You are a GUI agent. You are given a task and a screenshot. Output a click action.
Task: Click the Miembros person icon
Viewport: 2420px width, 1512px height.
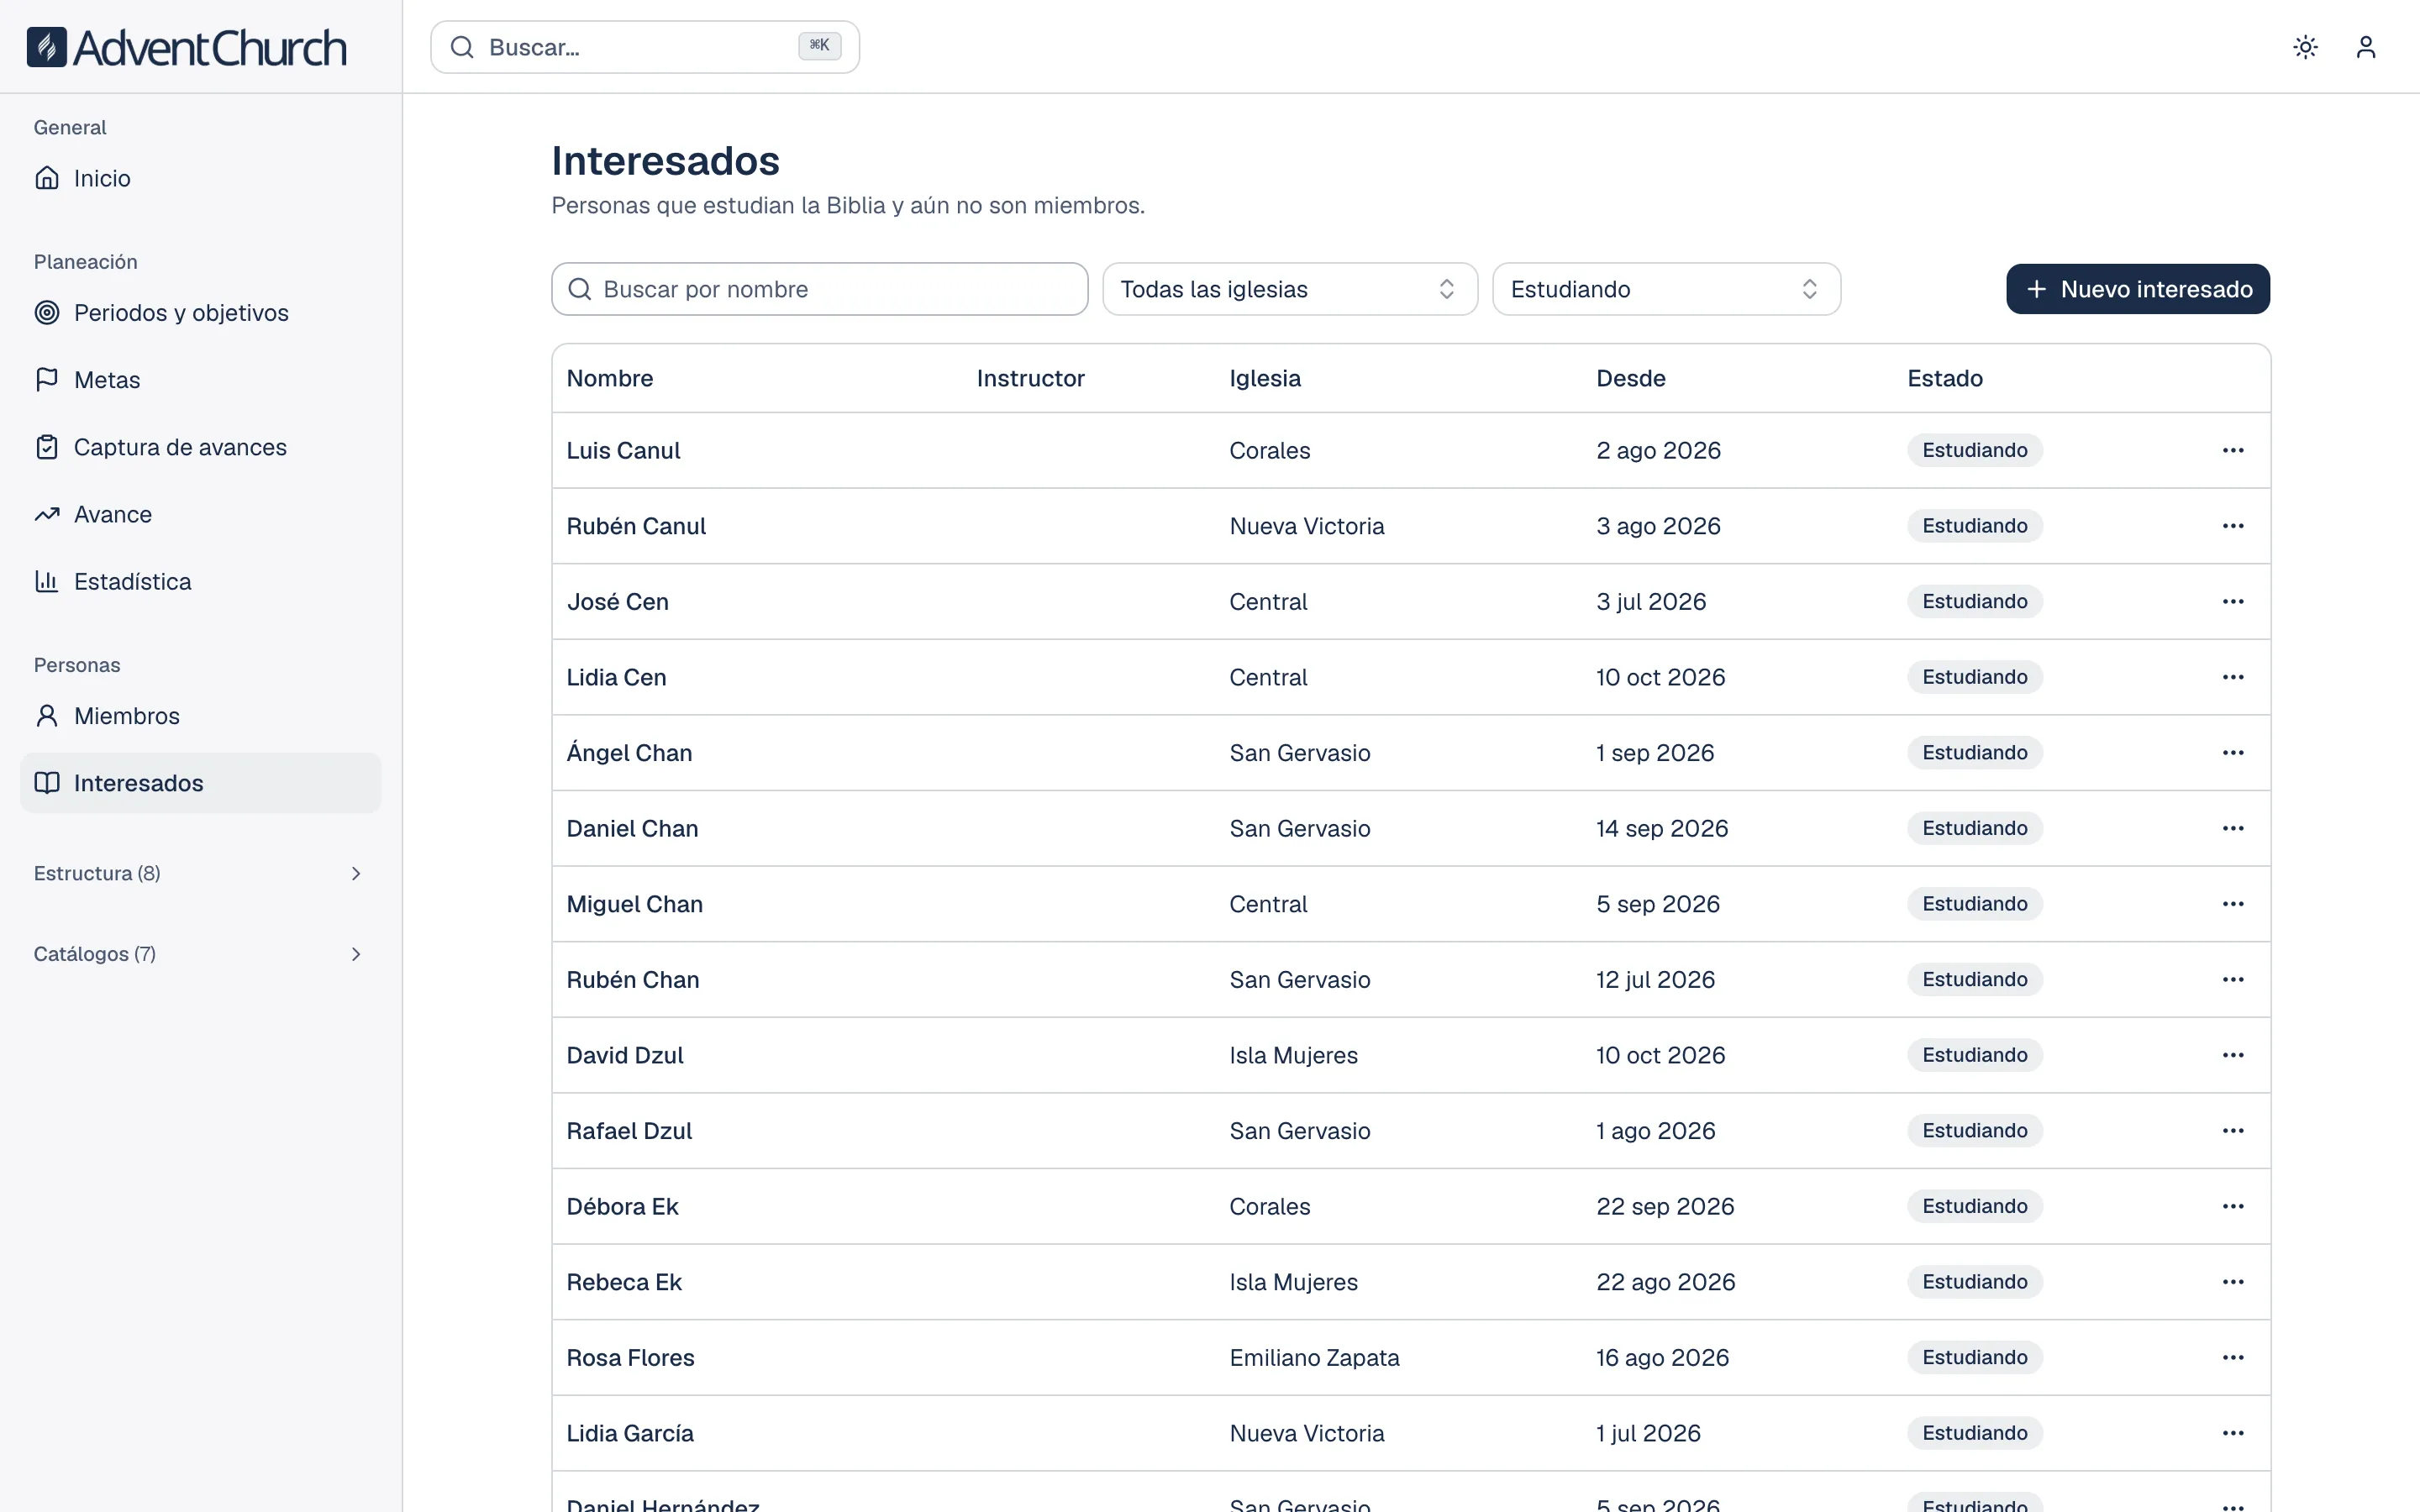47,716
